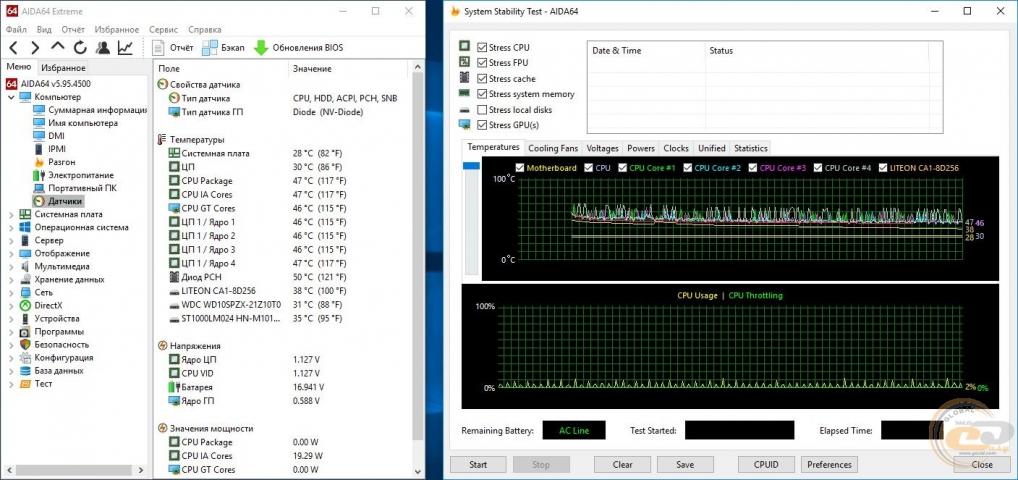Open the graph chart toolbar icon
This screenshot has height=480, width=1018.
(125, 47)
